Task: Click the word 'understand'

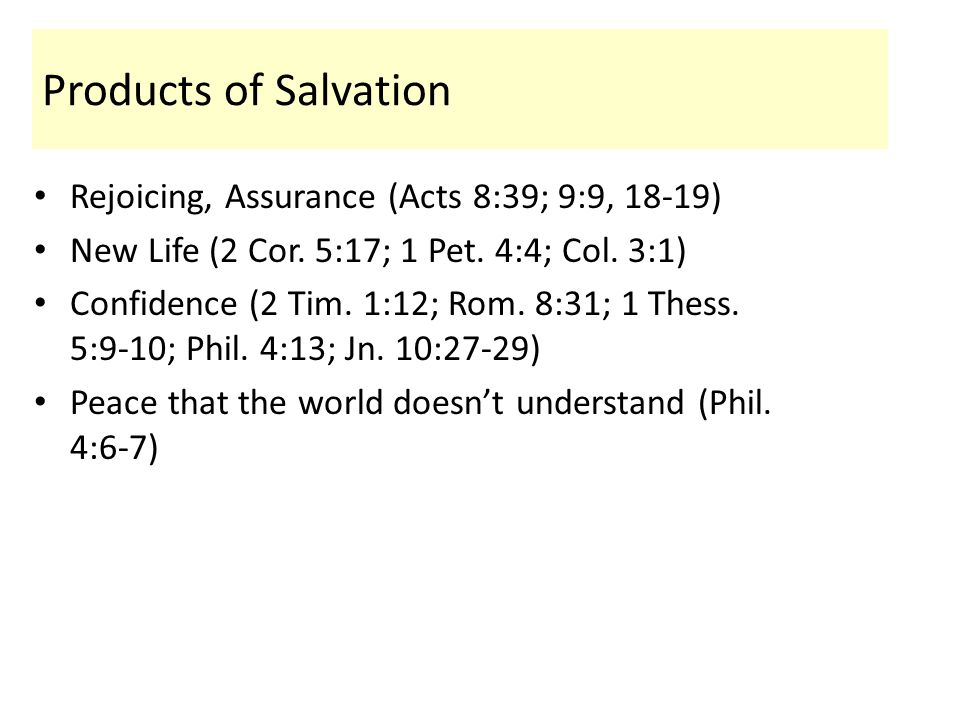Action: [x=600, y=403]
